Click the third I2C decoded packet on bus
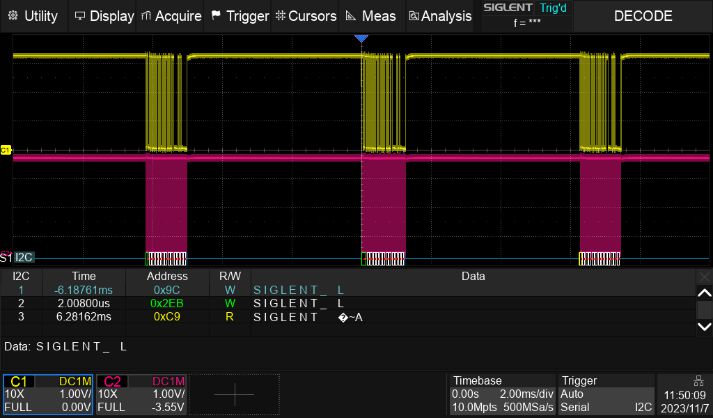 [600, 258]
